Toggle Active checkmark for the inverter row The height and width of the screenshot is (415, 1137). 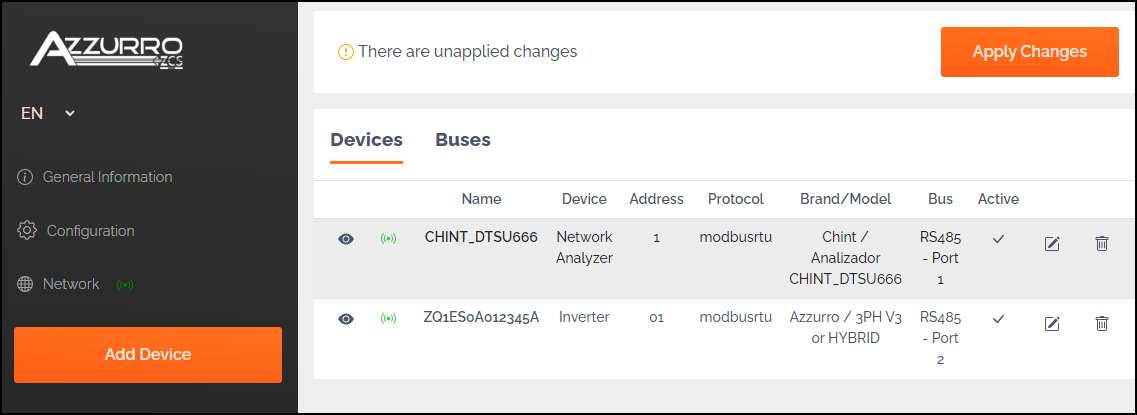pos(999,318)
